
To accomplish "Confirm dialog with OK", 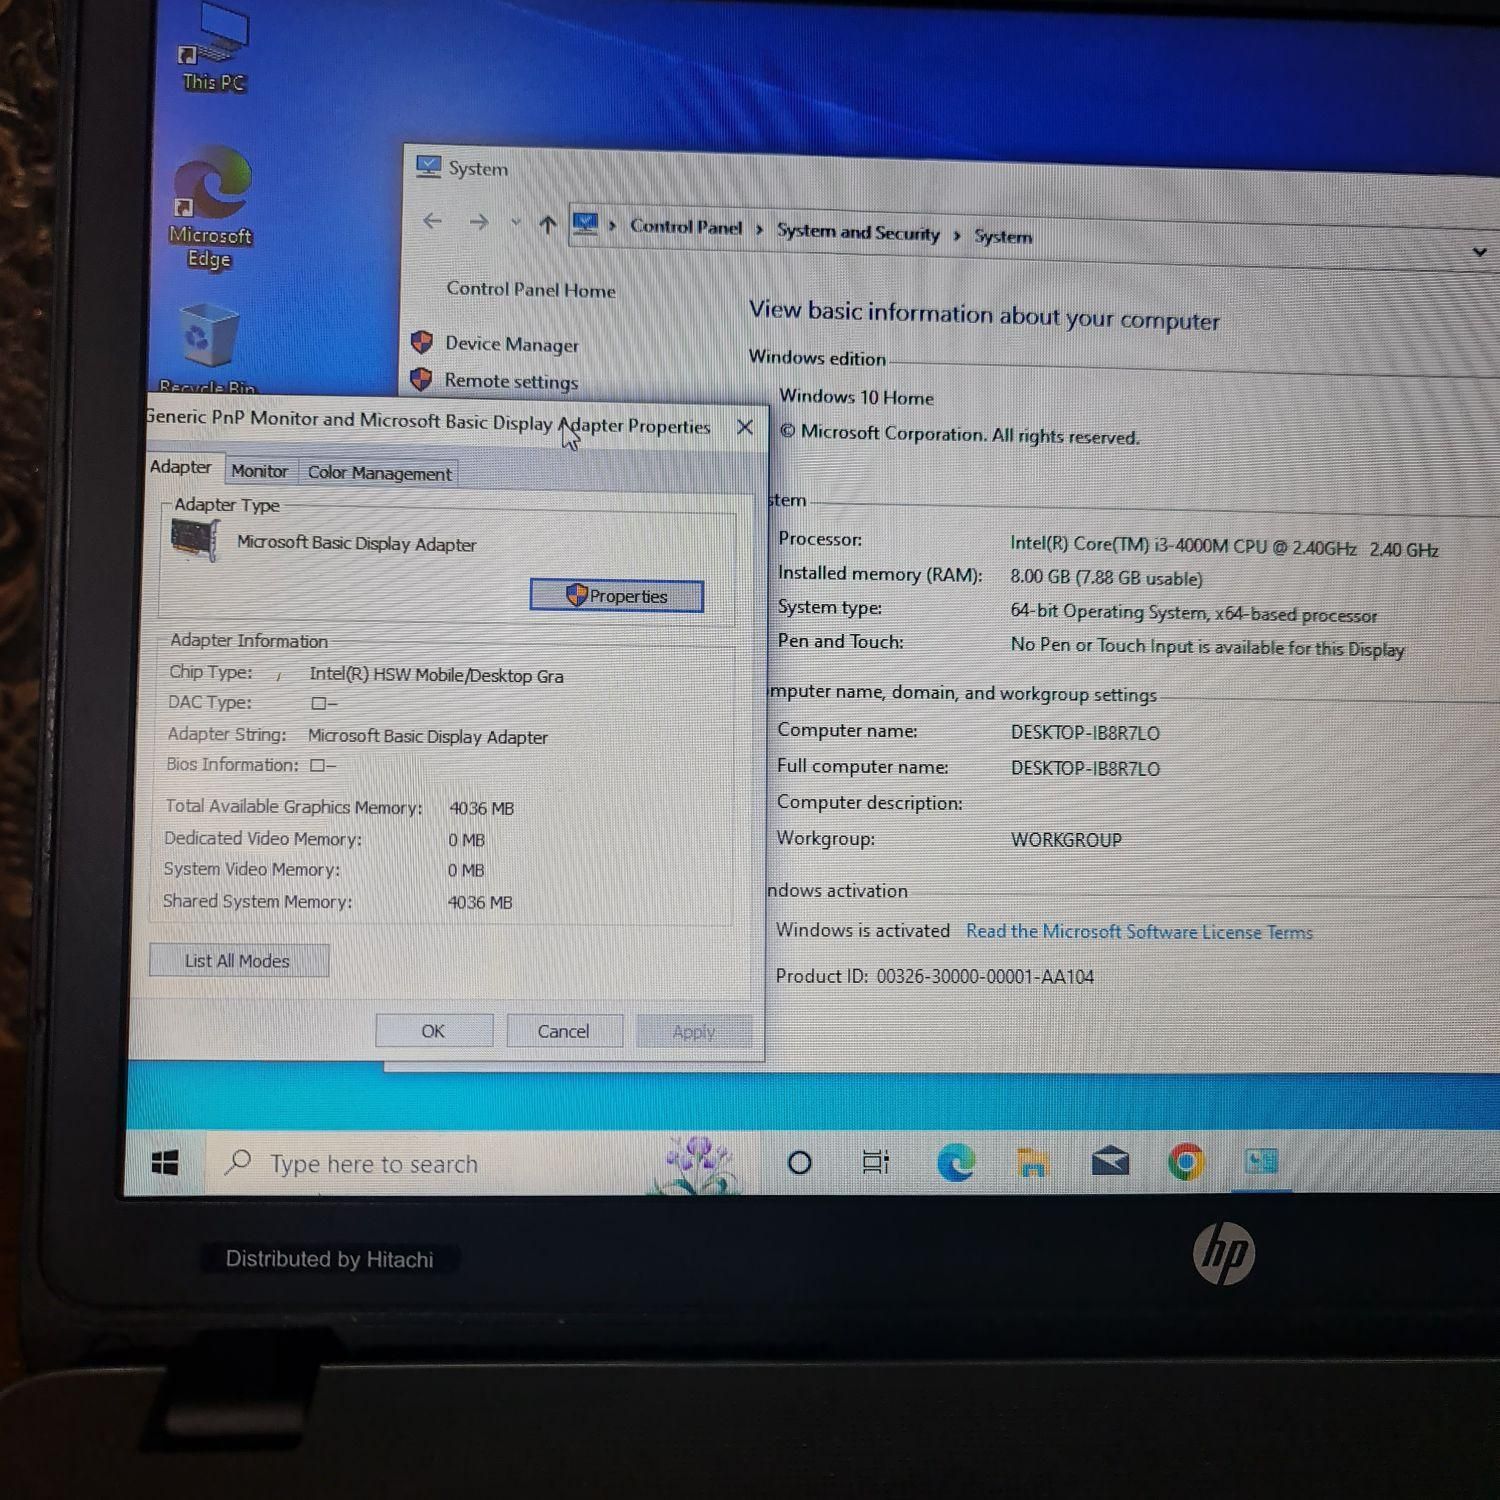I will [x=433, y=1031].
